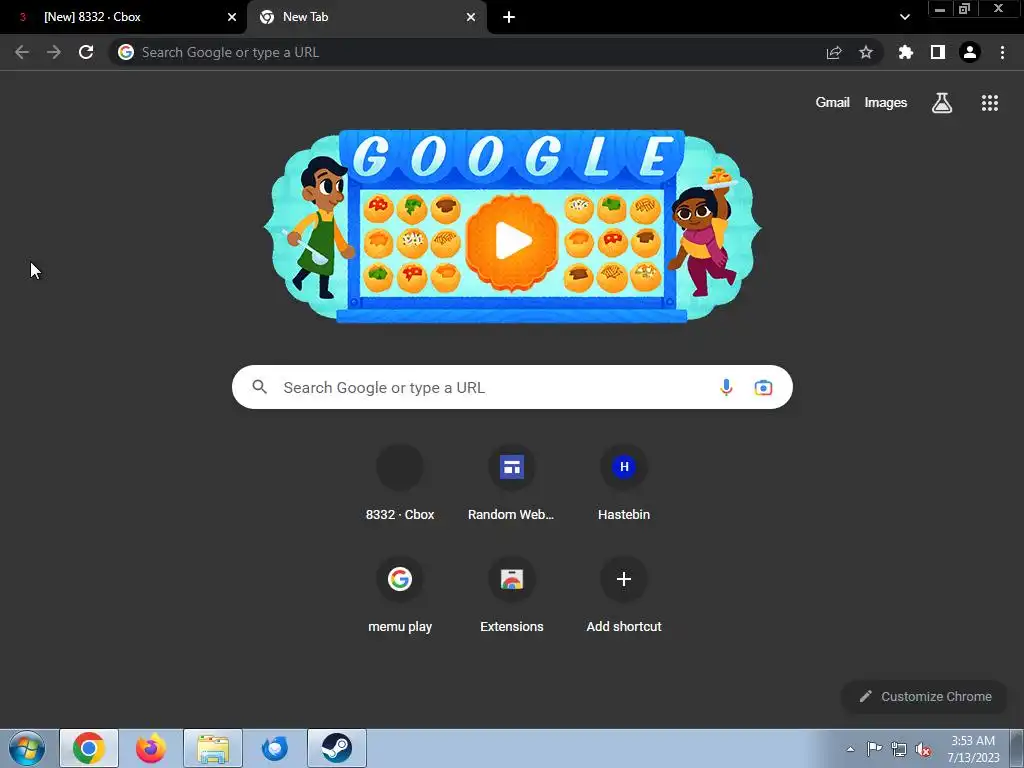Open the Action Center flag icon
The image size is (1024, 768).
[x=874, y=749]
